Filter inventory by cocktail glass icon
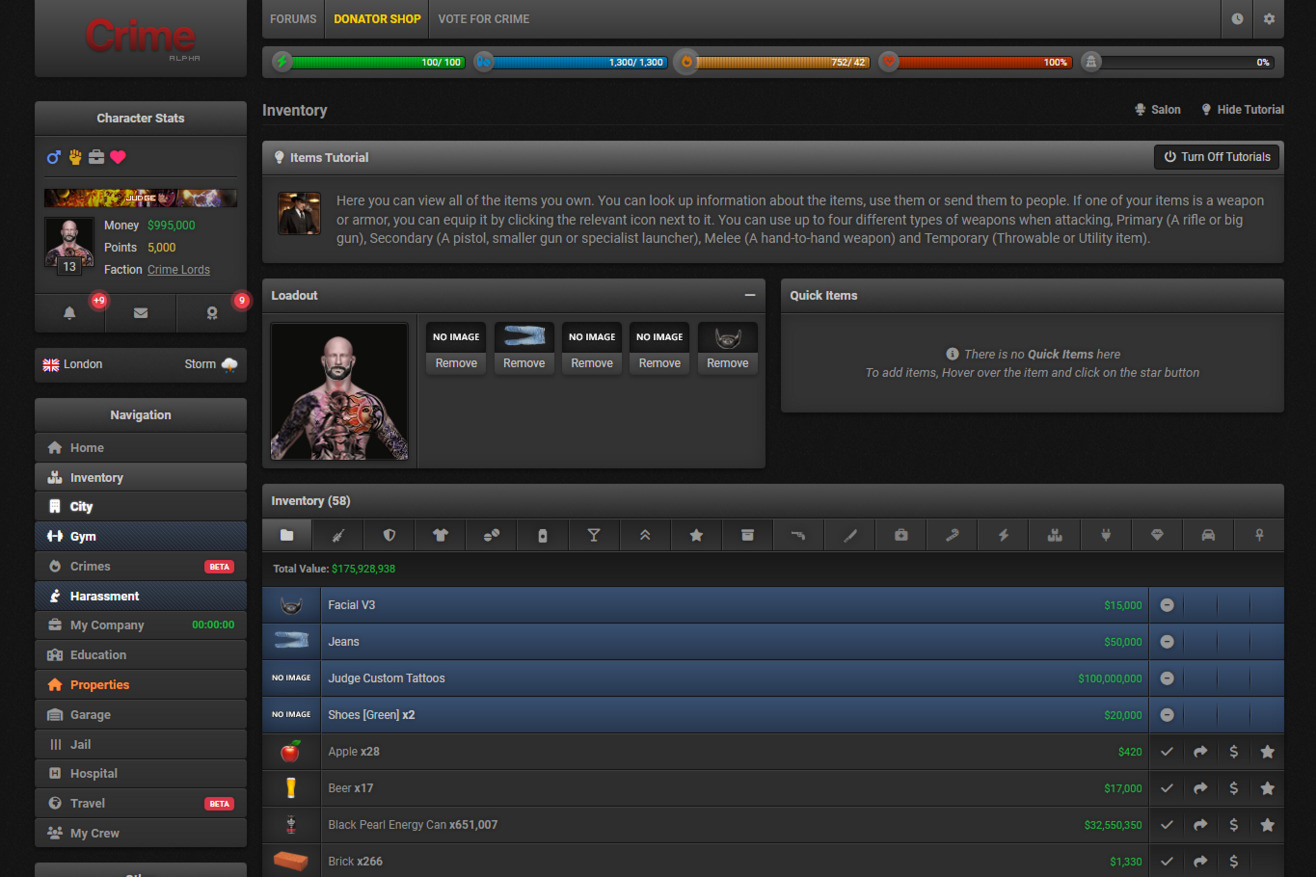This screenshot has width=1316, height=877. tap(593, 535)
